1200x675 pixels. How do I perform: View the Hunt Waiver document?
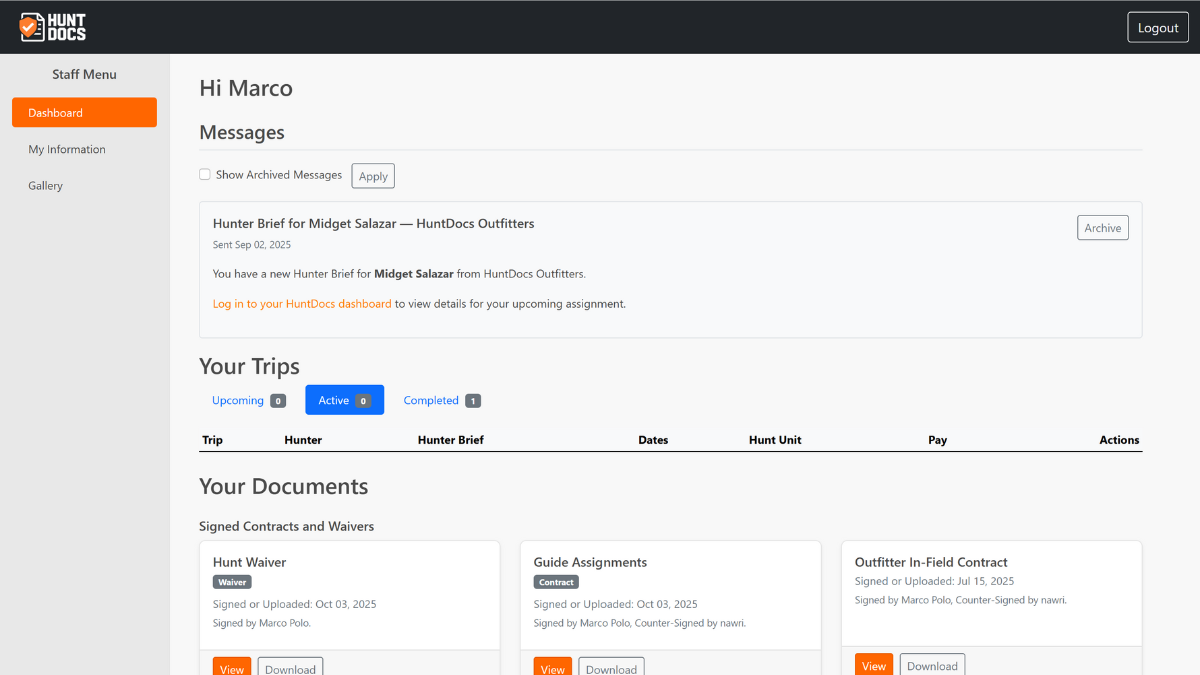tap(232, 668)
